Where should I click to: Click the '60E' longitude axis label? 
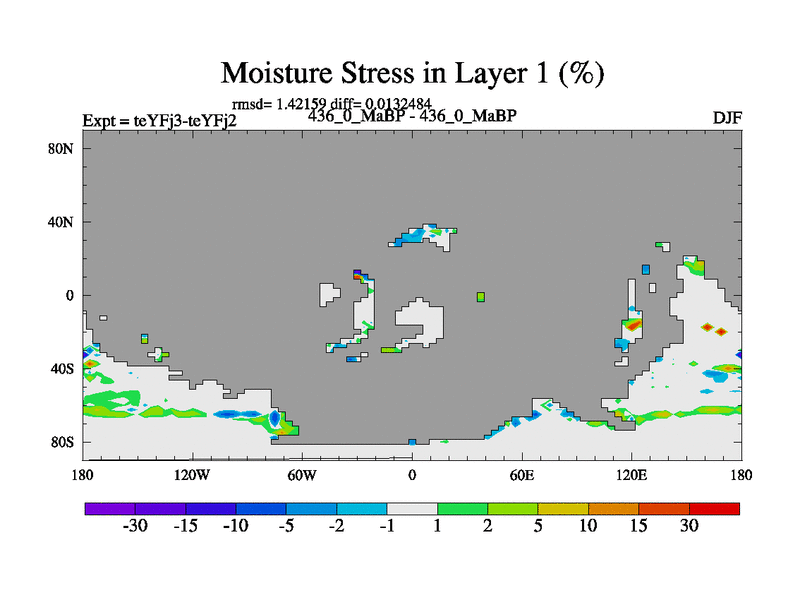click(x=522, y=474)
